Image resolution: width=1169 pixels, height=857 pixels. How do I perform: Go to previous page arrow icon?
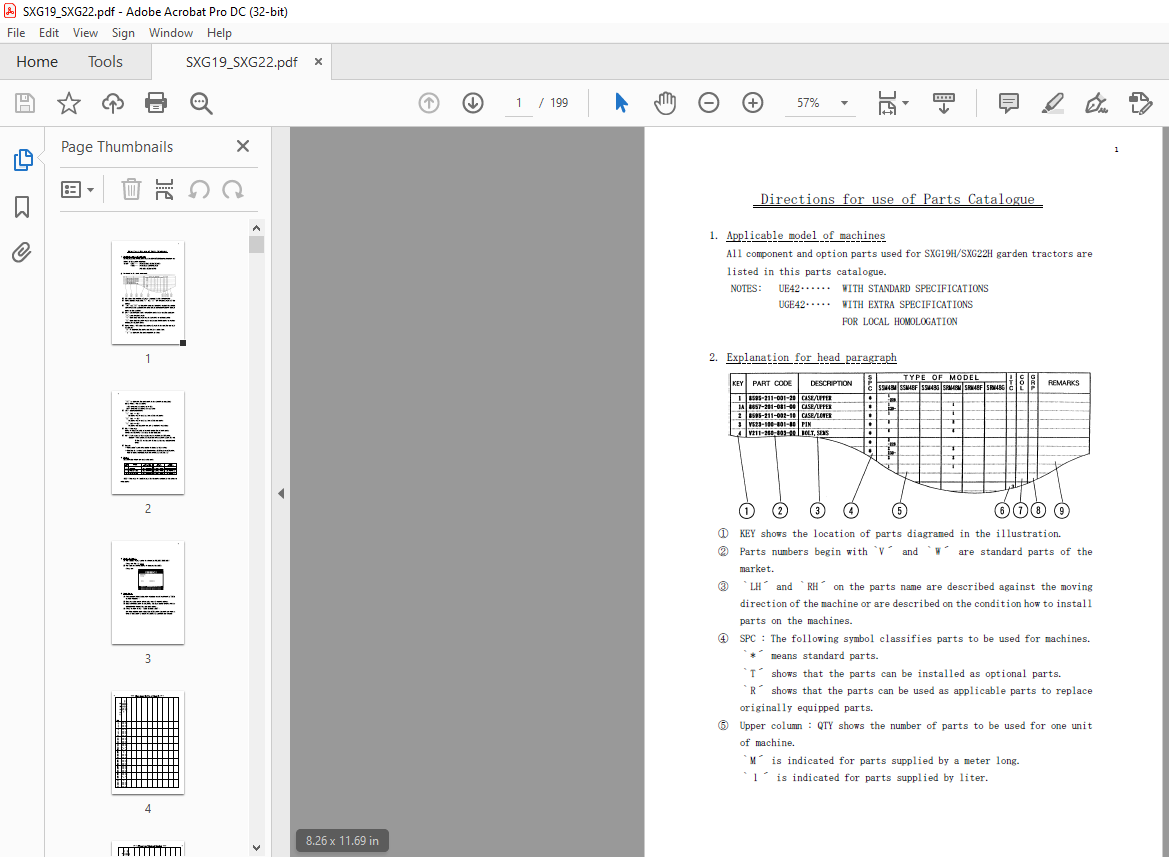click(429, 103)
